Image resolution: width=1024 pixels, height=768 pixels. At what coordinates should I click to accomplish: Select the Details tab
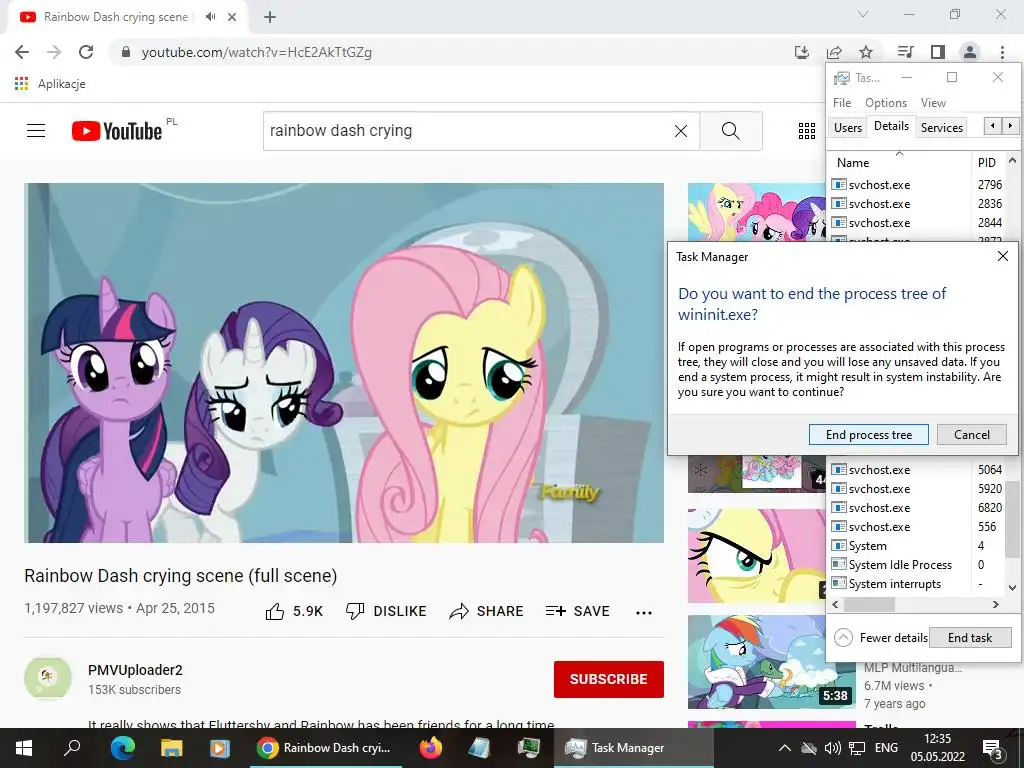[891, 126]
